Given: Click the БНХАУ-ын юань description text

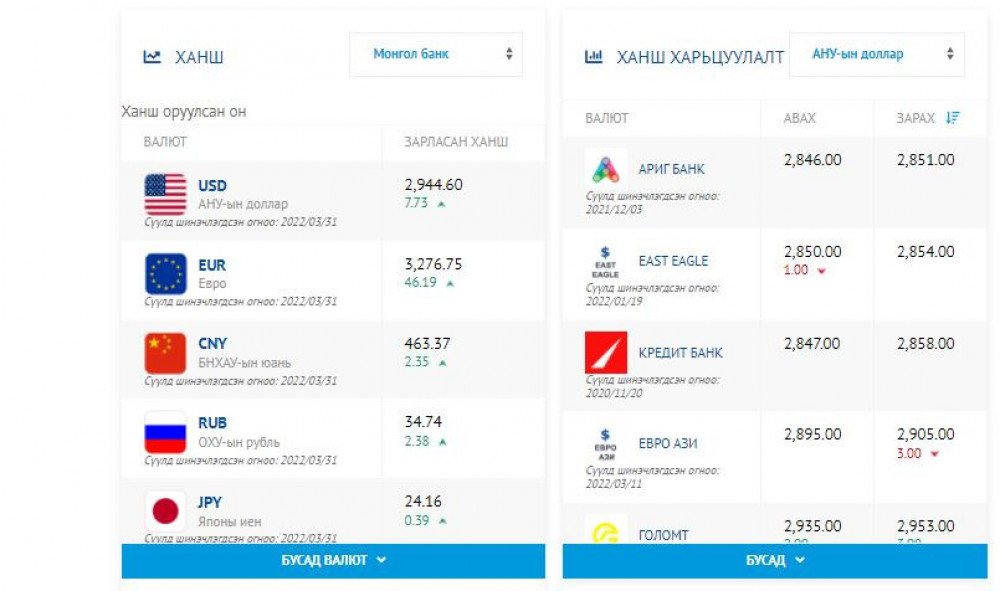Looking at the screenshot, I should pos(244,363).
